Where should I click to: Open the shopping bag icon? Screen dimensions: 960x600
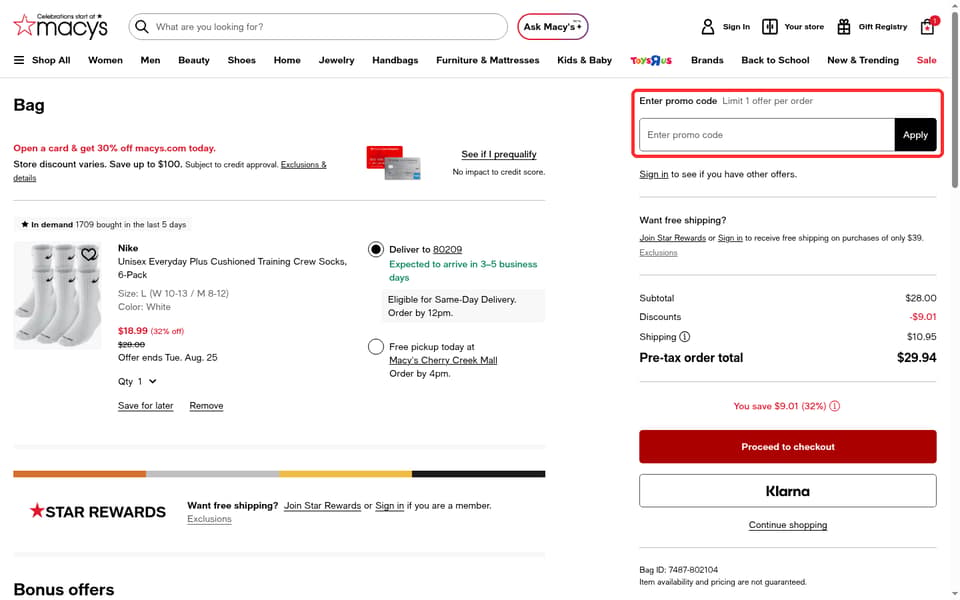pos(928,26)
